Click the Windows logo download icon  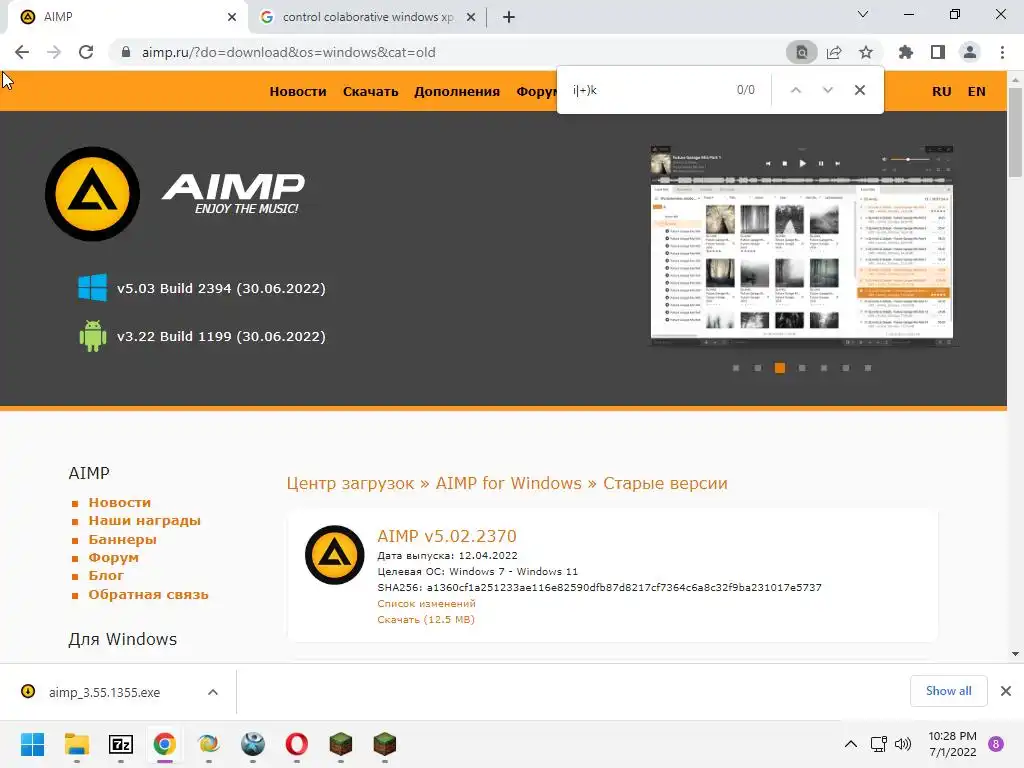pos(92,288)
